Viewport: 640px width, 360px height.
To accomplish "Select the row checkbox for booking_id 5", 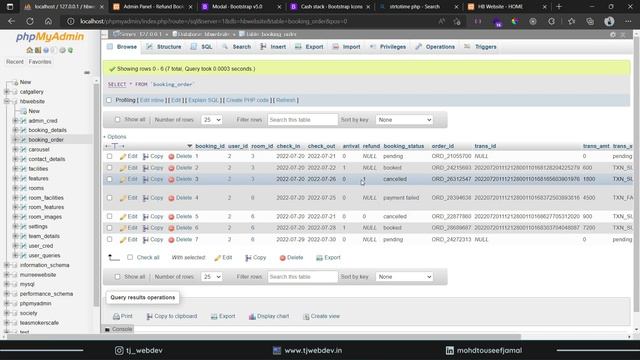I will coord(109,216).
